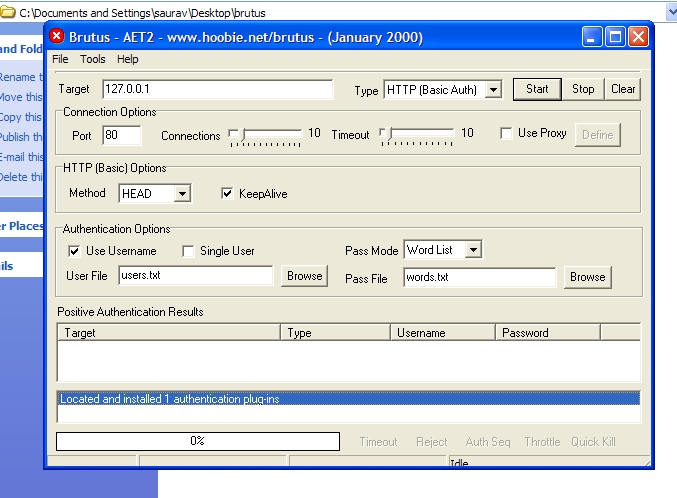Click the Copy this link in Explorer sidebar
The width and height of the screenshot is (677, 498).
21,117
